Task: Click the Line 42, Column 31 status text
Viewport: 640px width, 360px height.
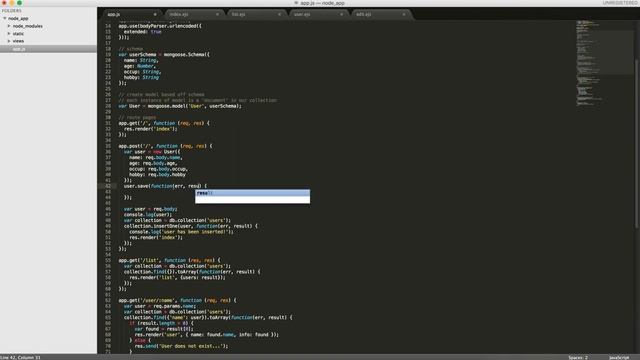Action: [x=20, y=357]
